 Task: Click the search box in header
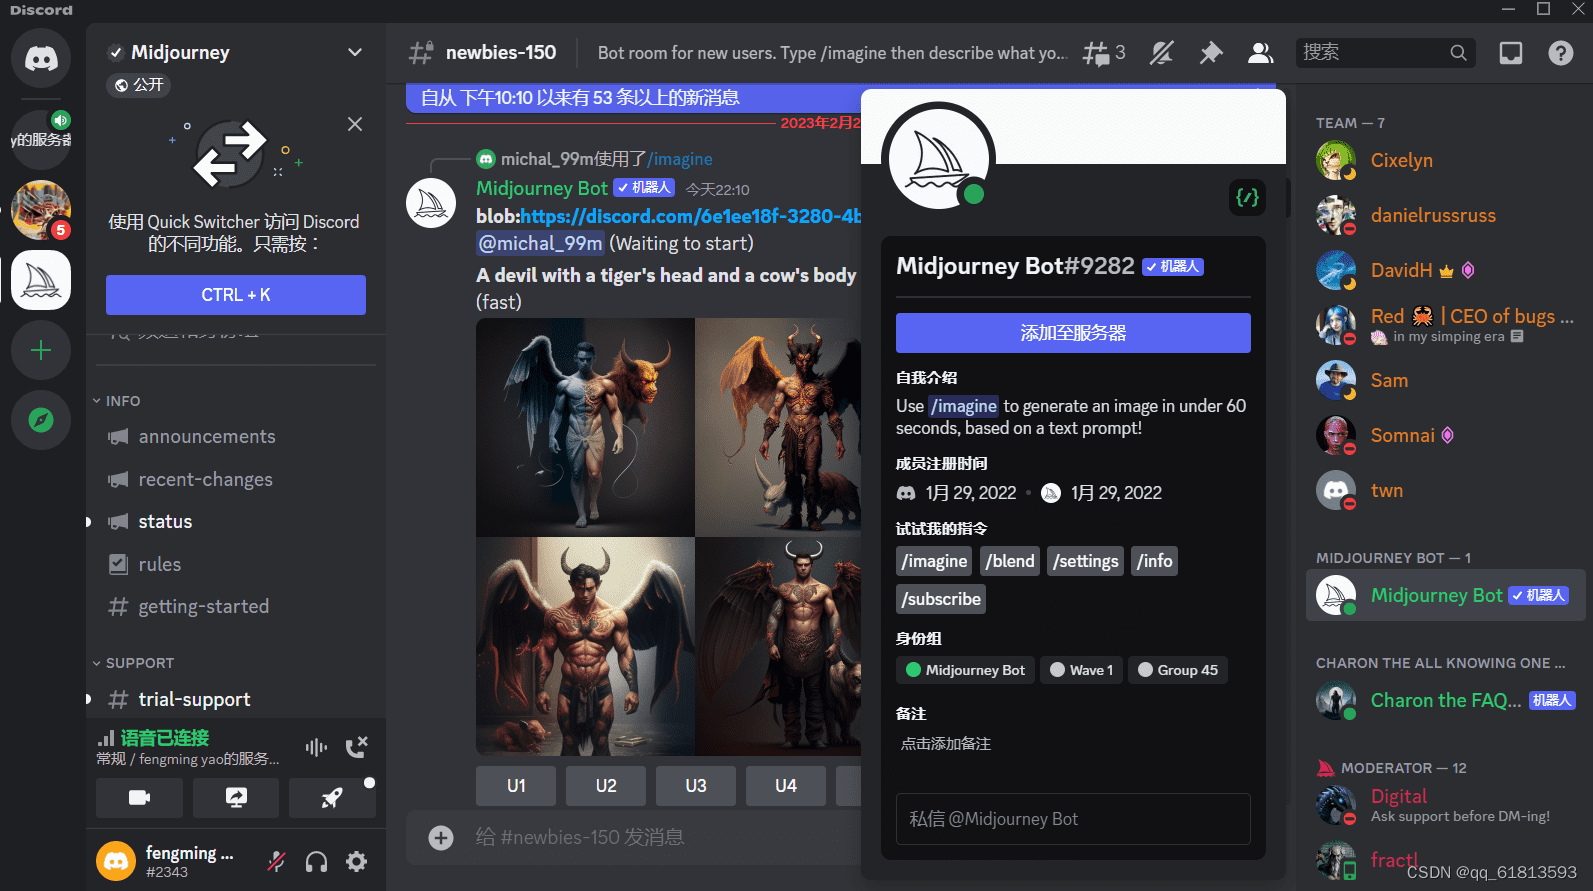tap(1386, 53)
